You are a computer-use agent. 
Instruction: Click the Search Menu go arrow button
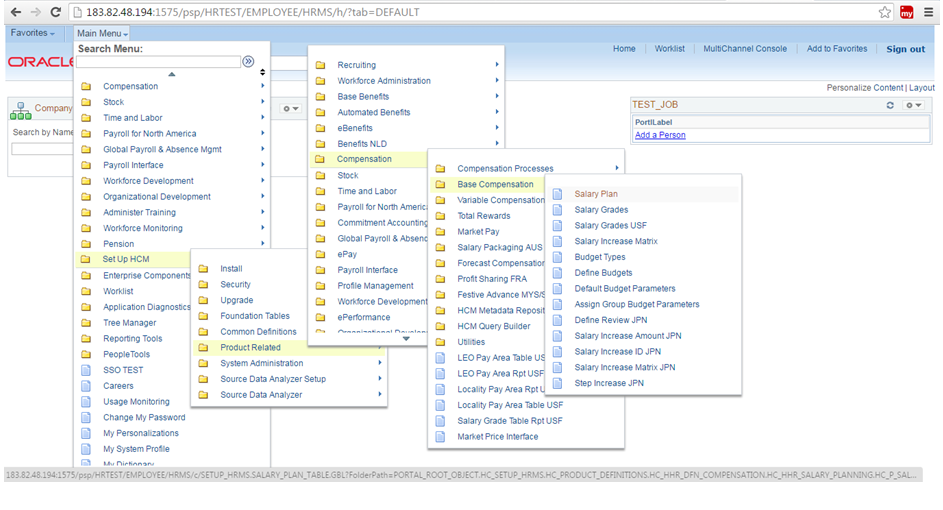(248, 61)
